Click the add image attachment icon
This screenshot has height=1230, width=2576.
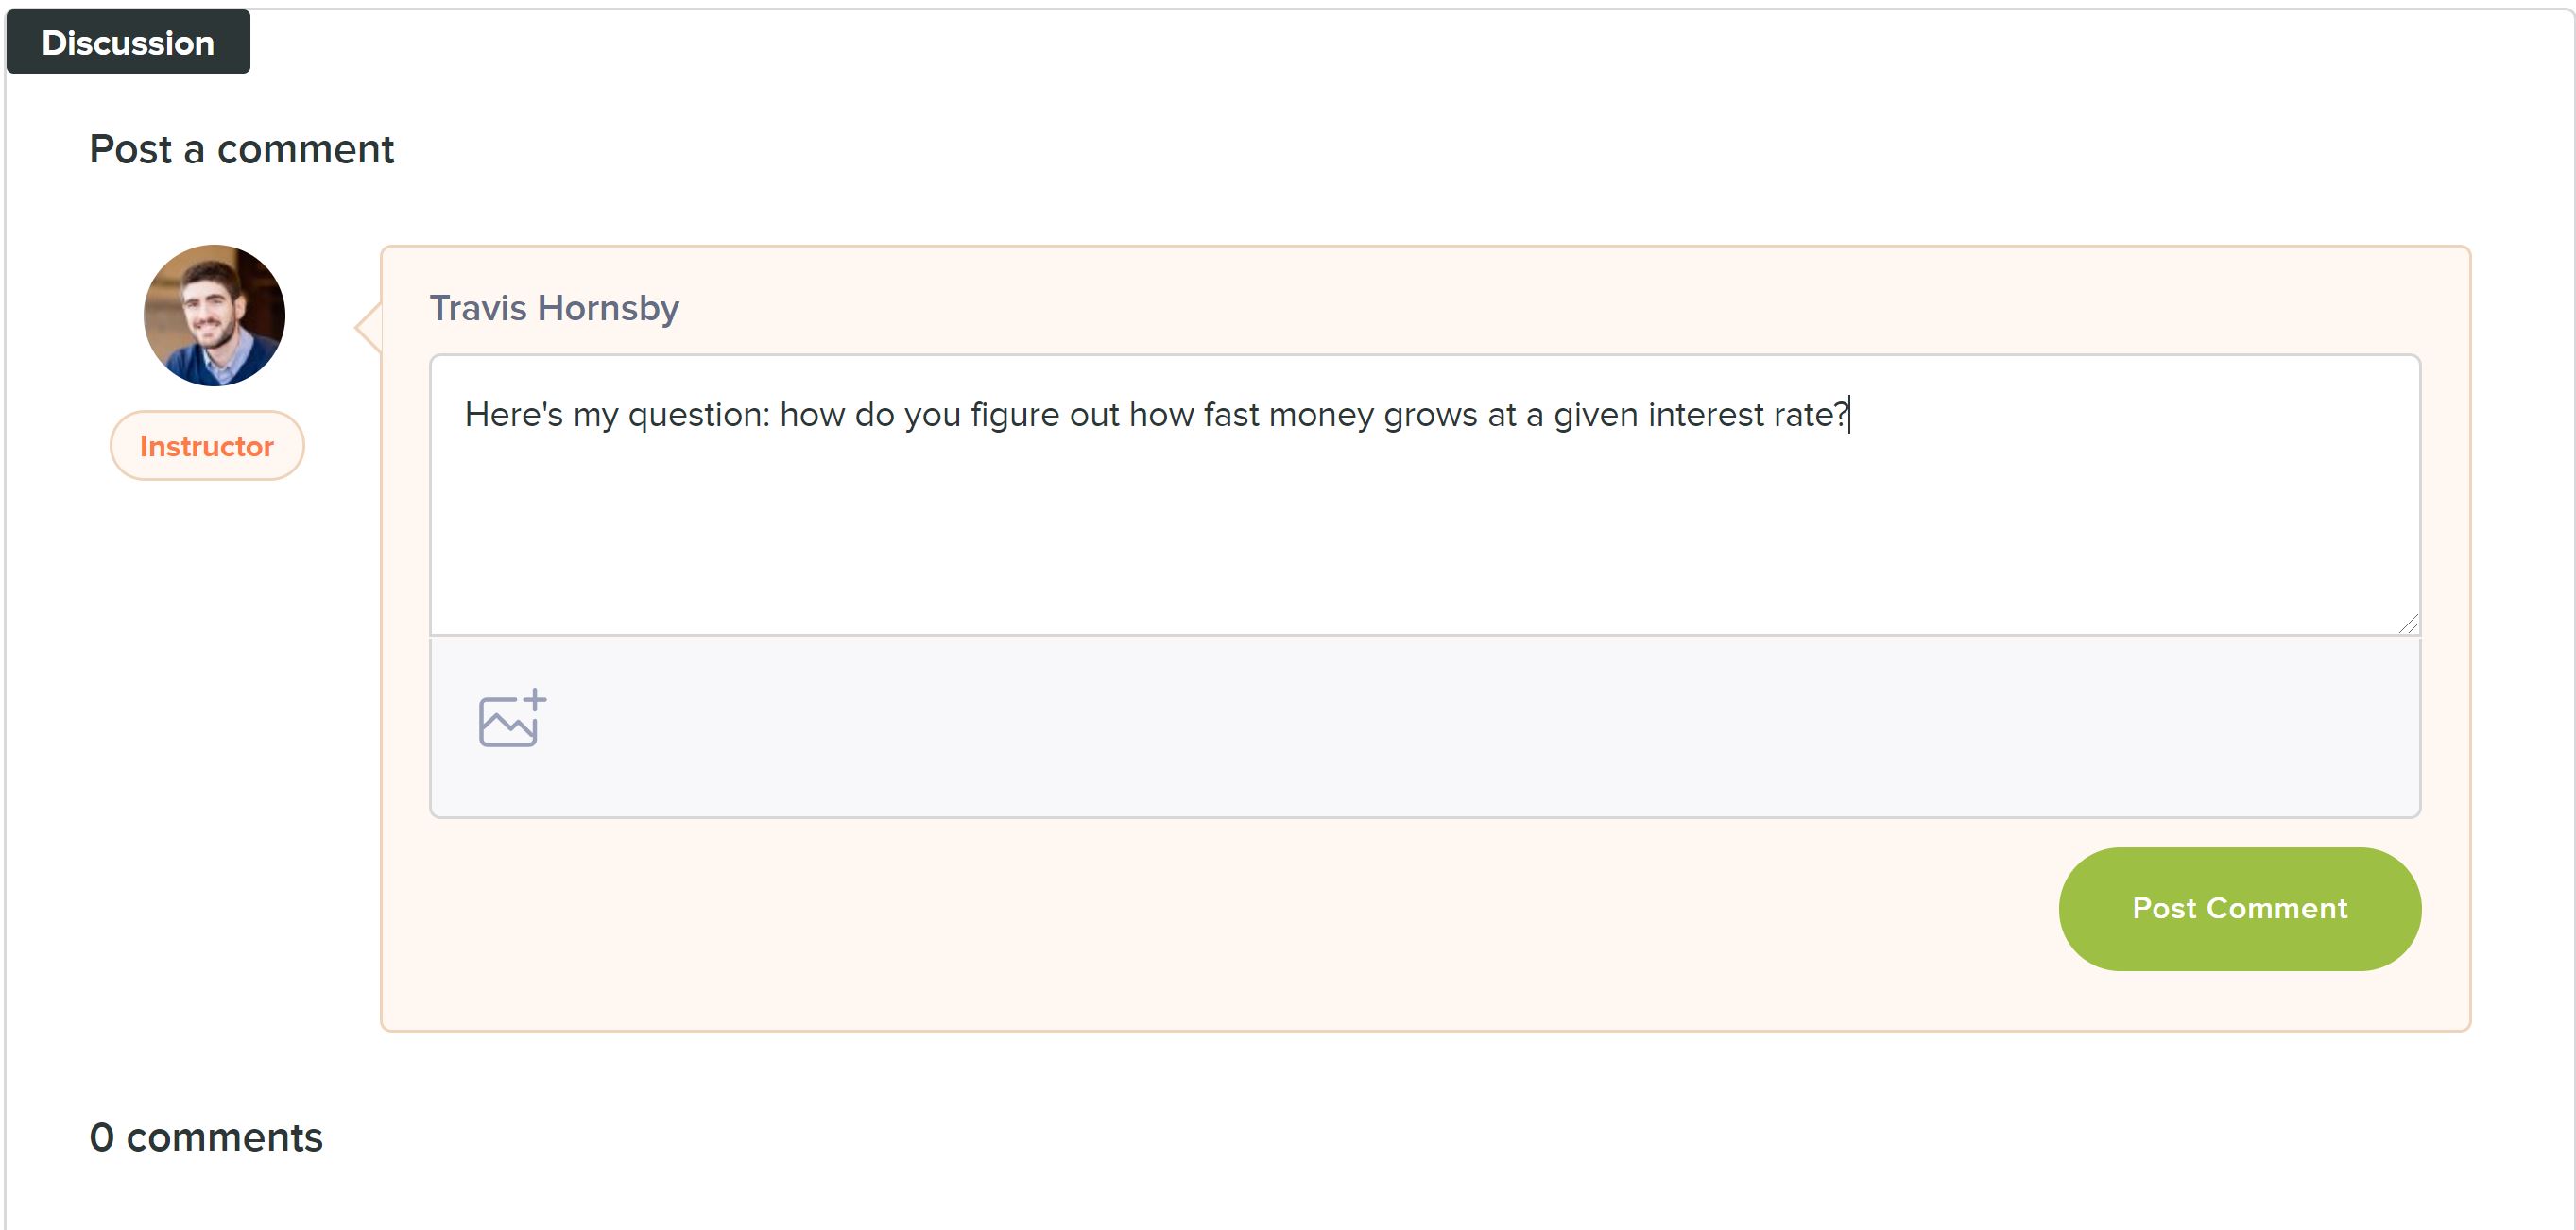coord(512,718)
